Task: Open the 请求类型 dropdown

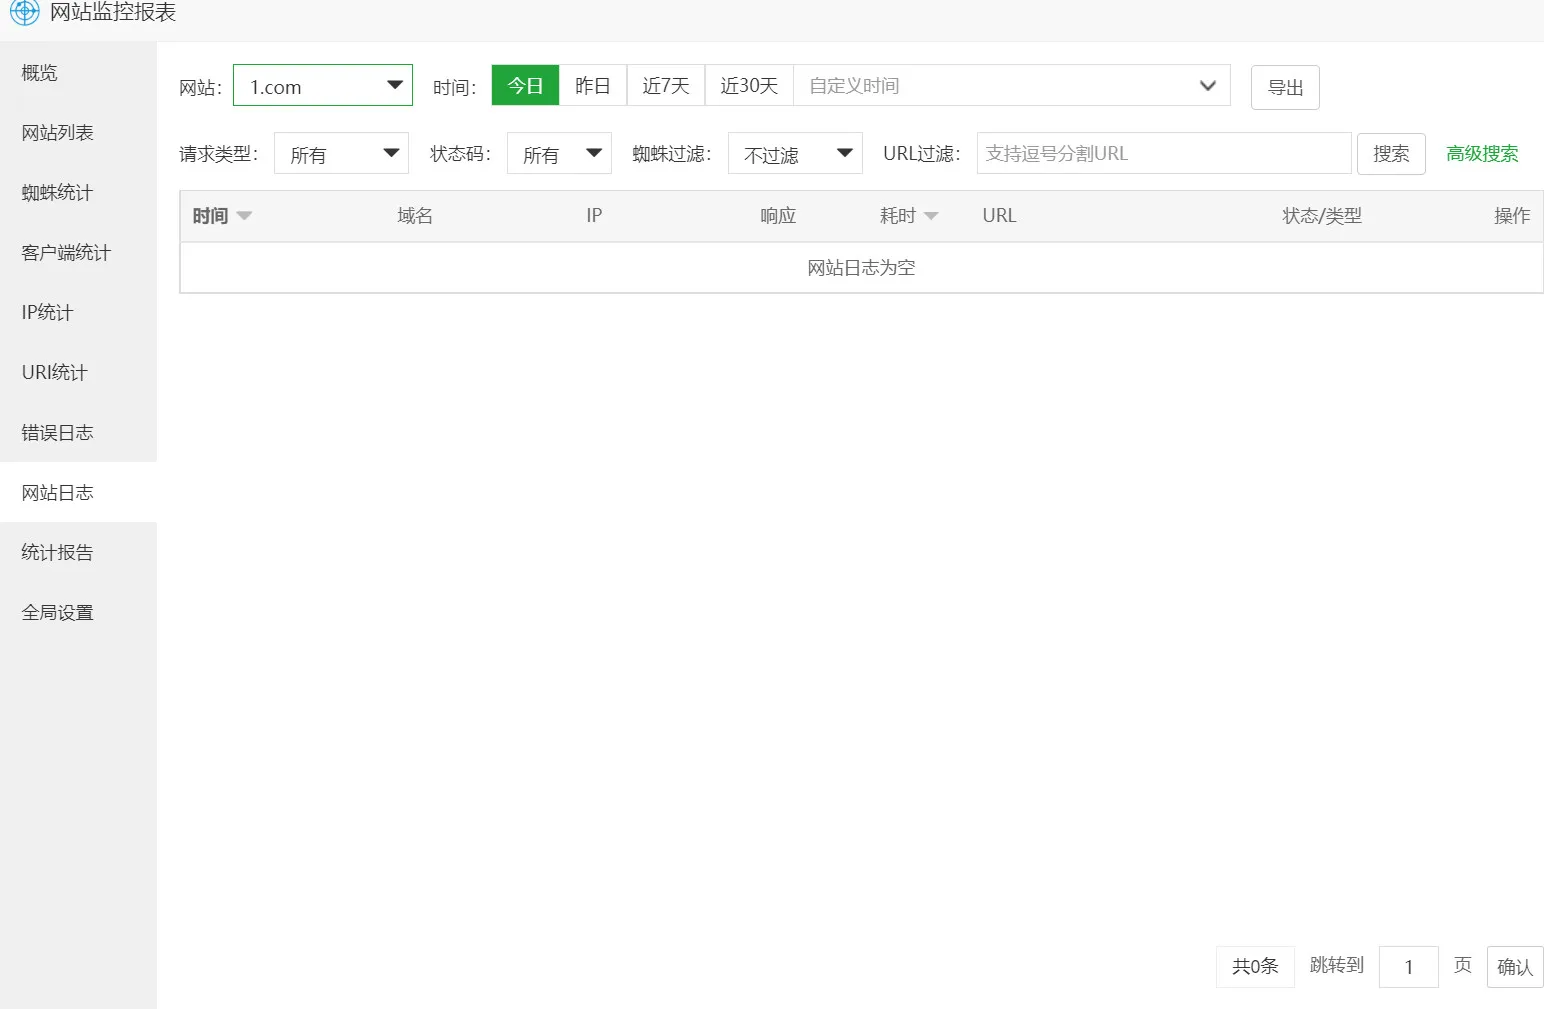Action: [341, 154]
